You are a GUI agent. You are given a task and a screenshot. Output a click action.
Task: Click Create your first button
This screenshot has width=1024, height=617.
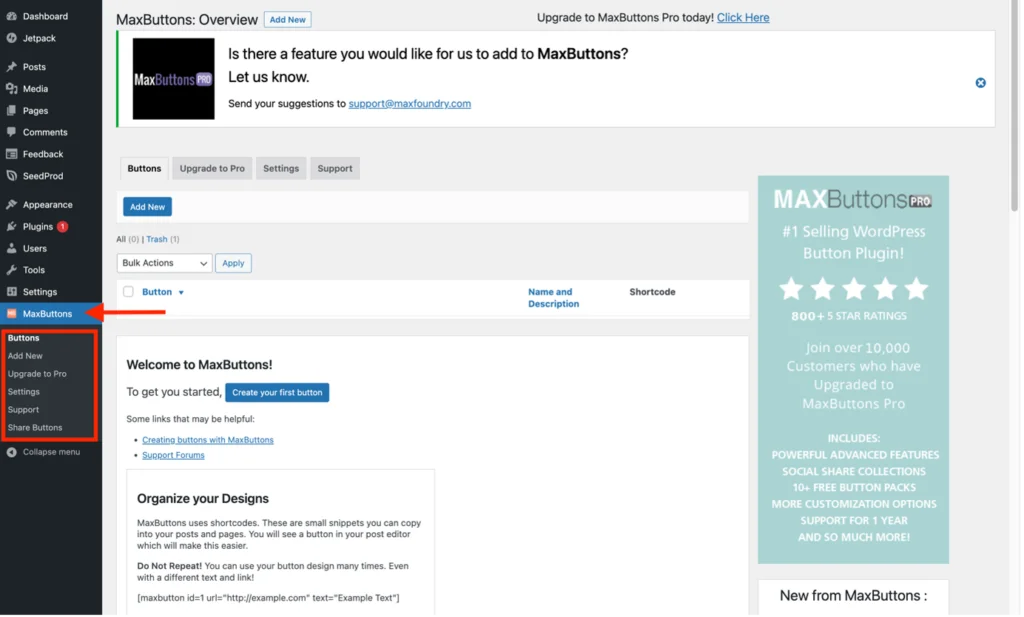[x=278, y=393]
